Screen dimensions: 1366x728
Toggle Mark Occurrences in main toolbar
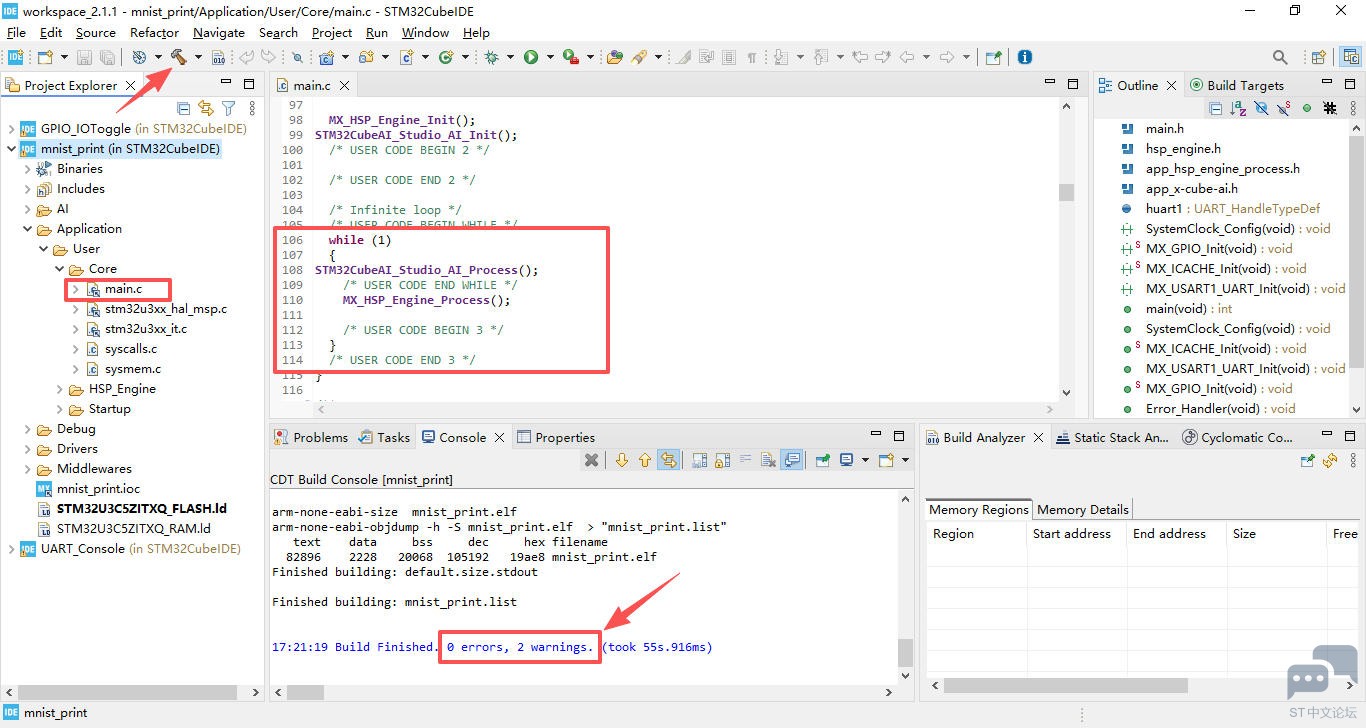(683, 57)
